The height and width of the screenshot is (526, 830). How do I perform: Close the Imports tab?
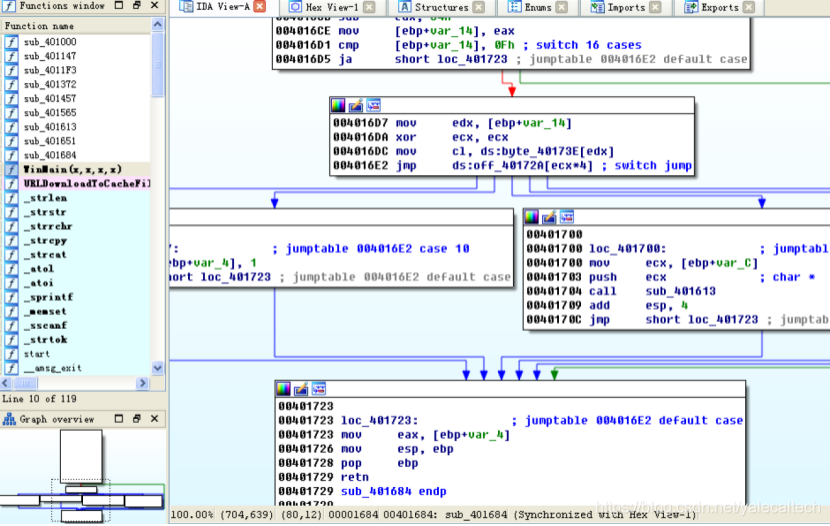(x=655, y=7)
